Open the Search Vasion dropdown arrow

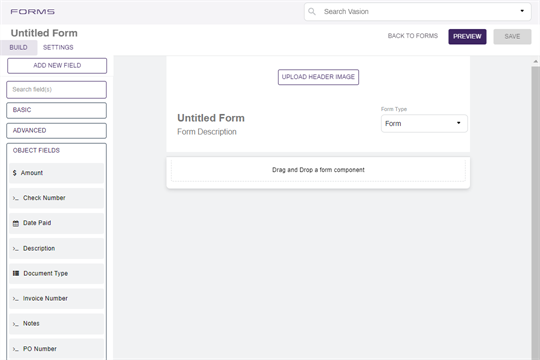click(522, 11)
